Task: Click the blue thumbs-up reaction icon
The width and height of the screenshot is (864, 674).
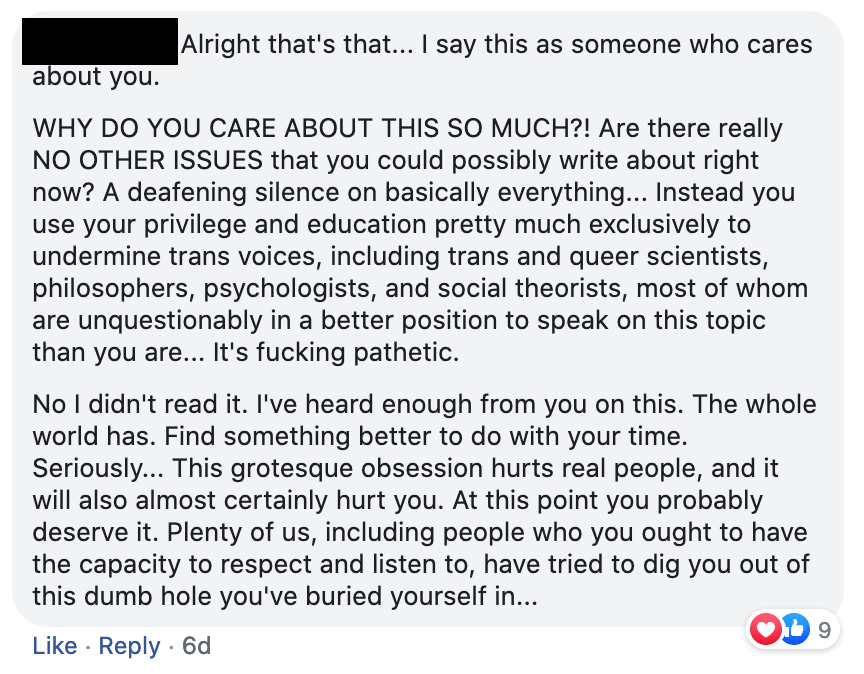Action: coord(792,630)
